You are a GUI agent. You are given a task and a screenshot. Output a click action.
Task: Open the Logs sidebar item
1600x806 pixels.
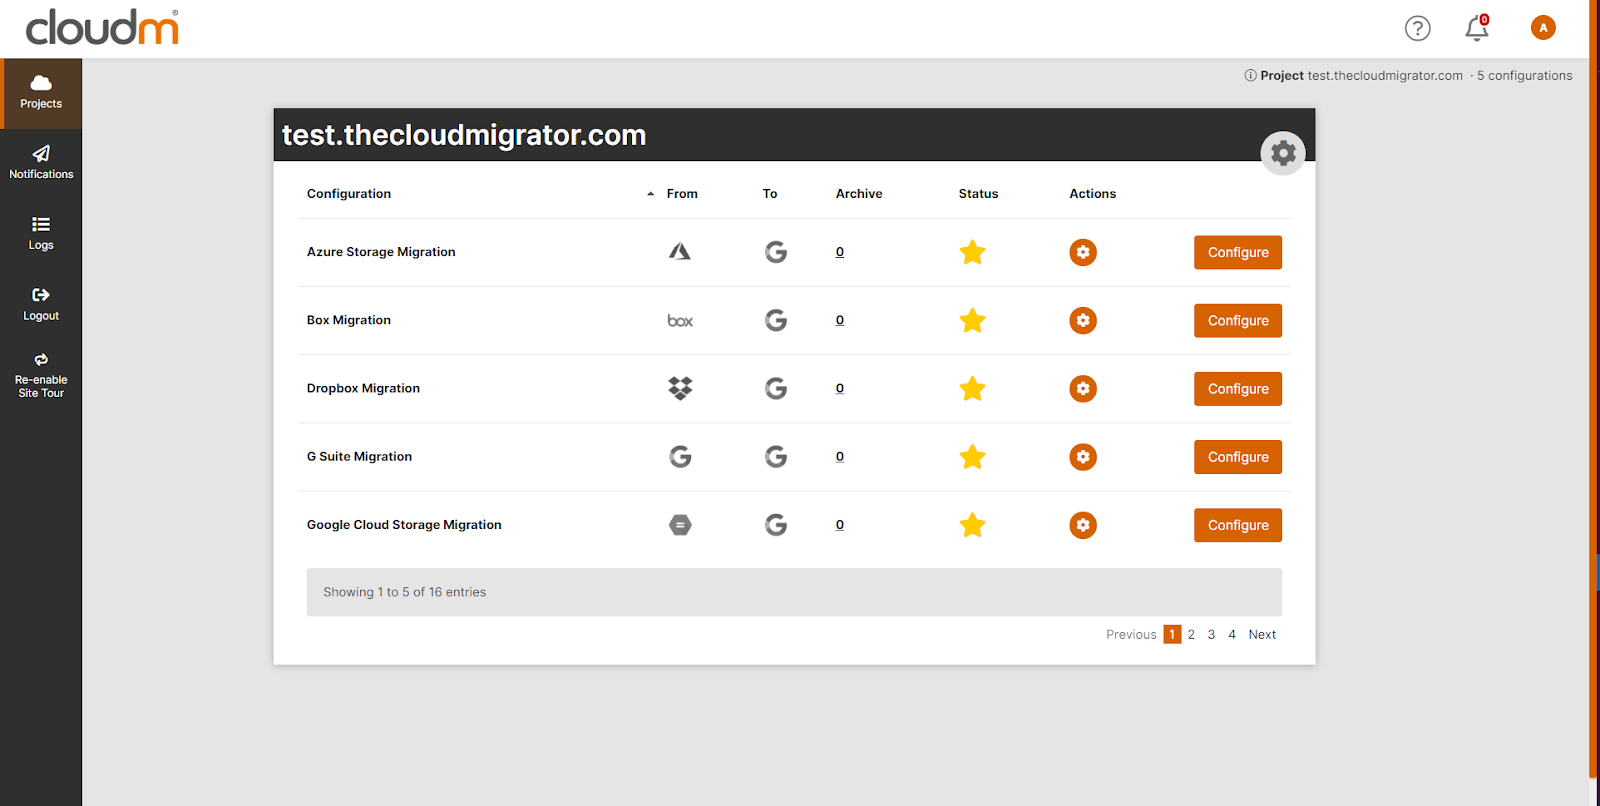(x=41, y=233)
